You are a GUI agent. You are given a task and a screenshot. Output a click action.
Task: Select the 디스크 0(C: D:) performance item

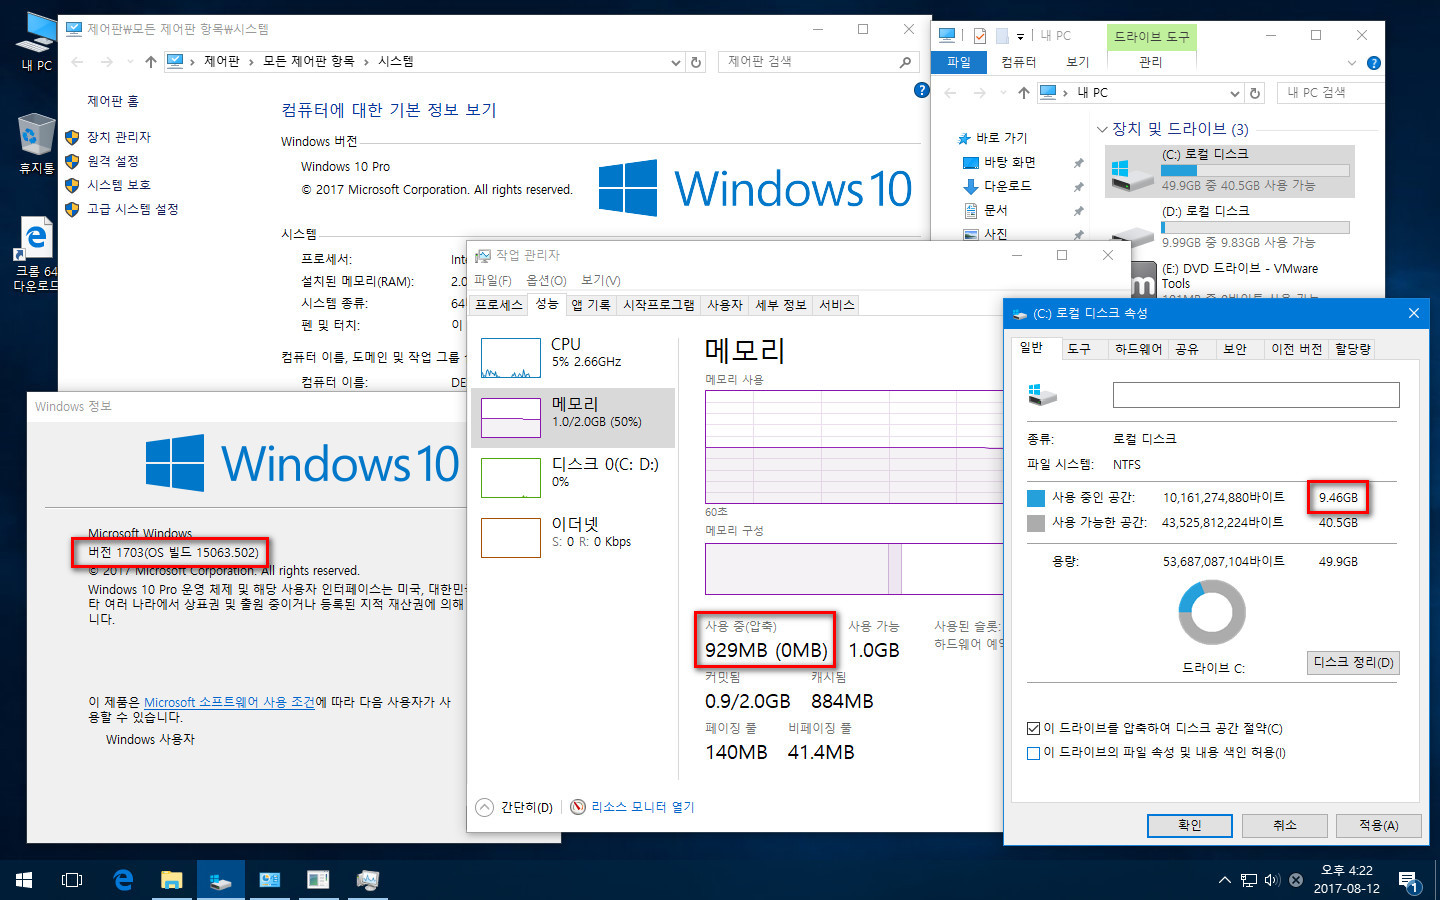coord(573,477)
